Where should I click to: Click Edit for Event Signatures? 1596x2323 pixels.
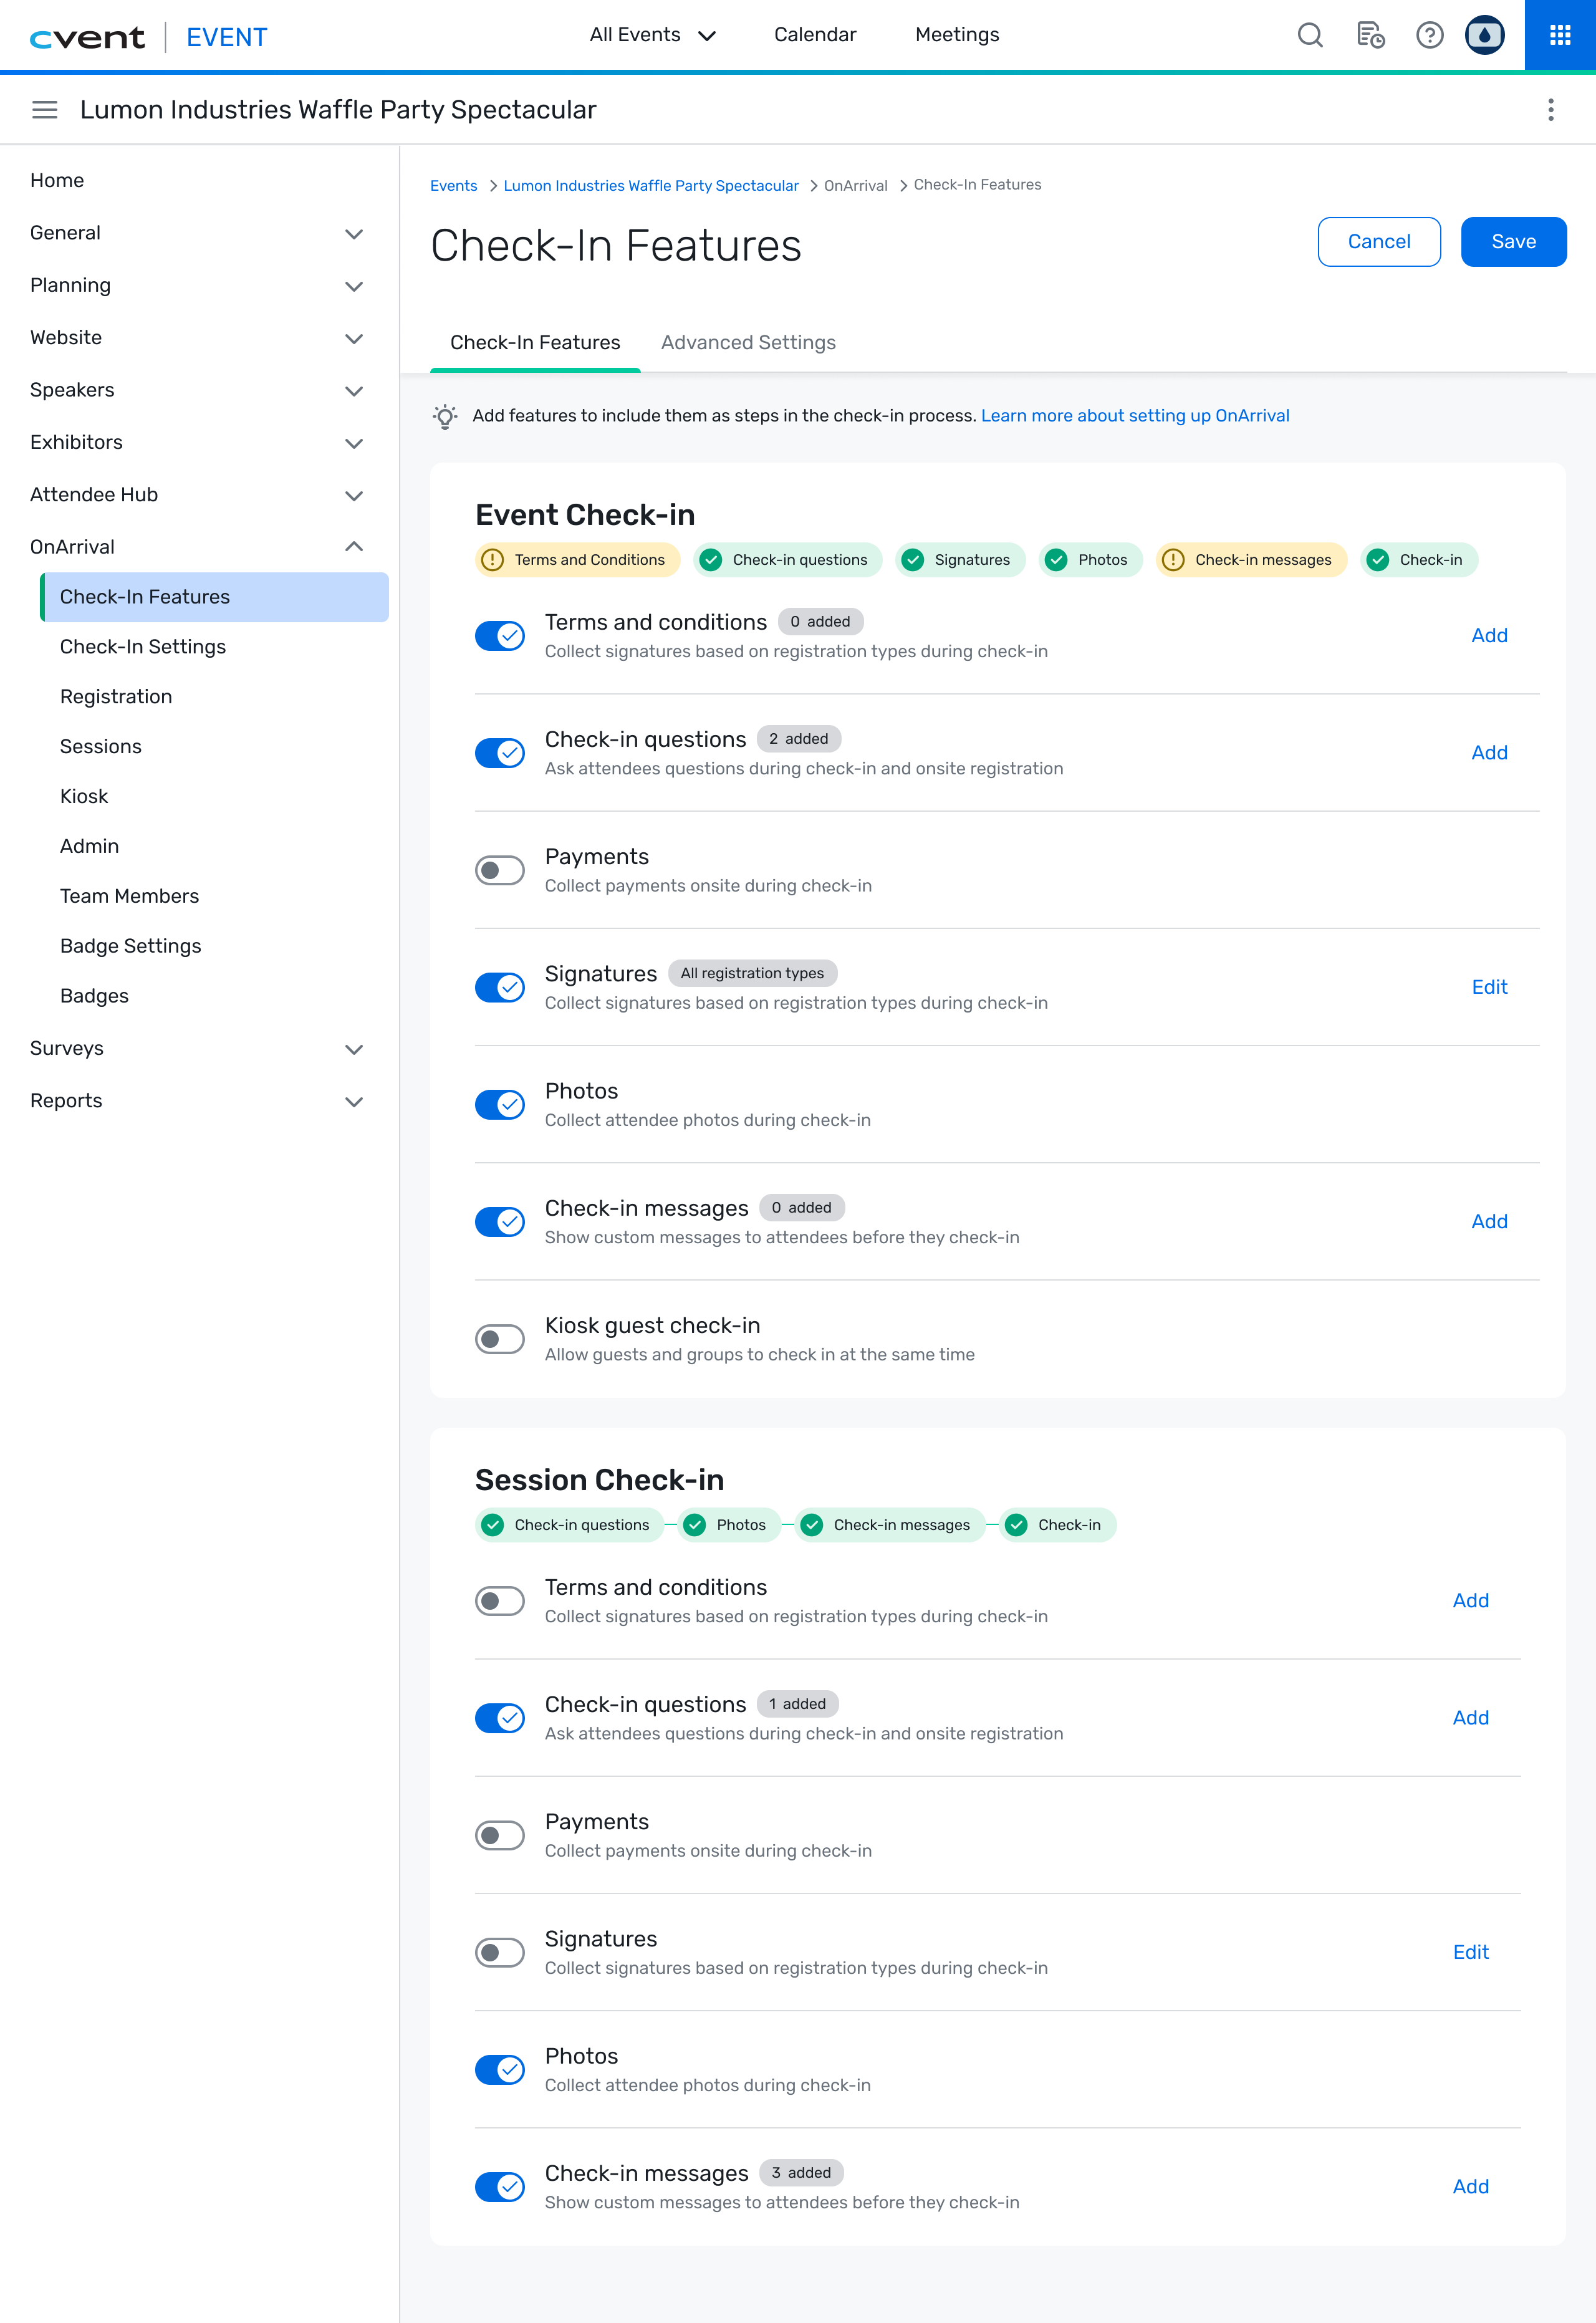[1489, 988]
